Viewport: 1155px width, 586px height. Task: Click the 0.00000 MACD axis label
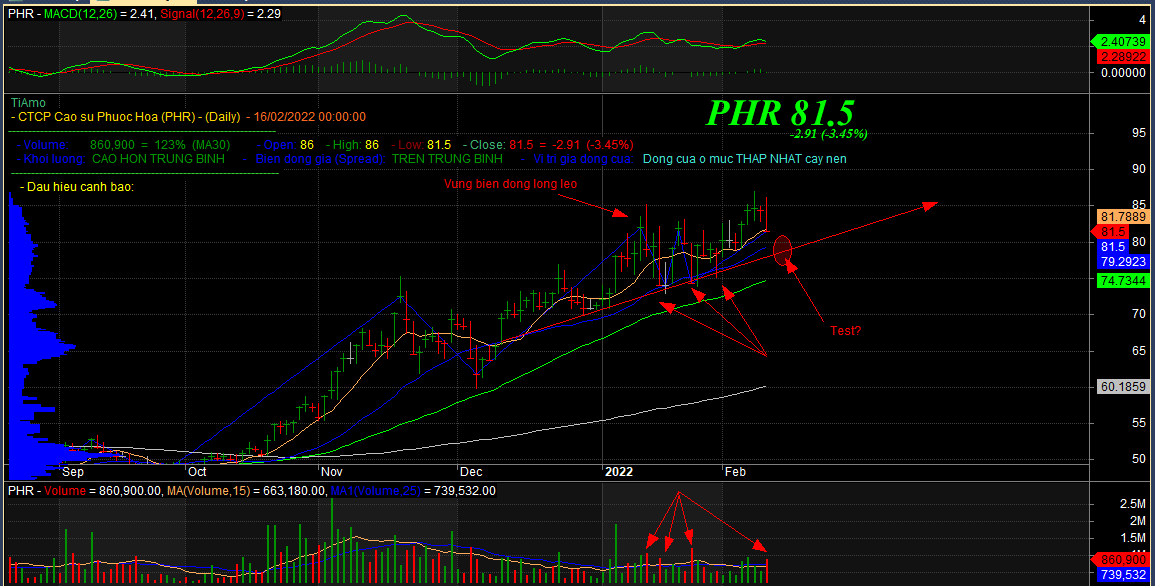[1123, 73]
